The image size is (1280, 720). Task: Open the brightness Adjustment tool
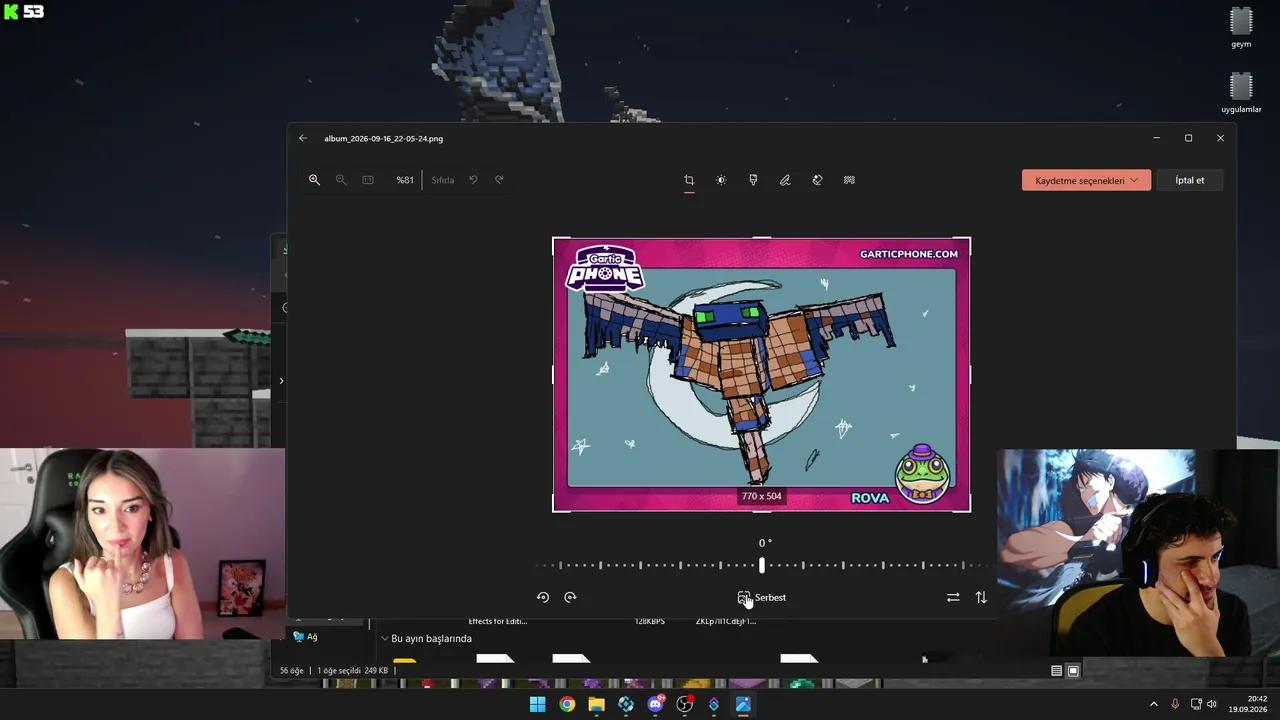point(721,180)
